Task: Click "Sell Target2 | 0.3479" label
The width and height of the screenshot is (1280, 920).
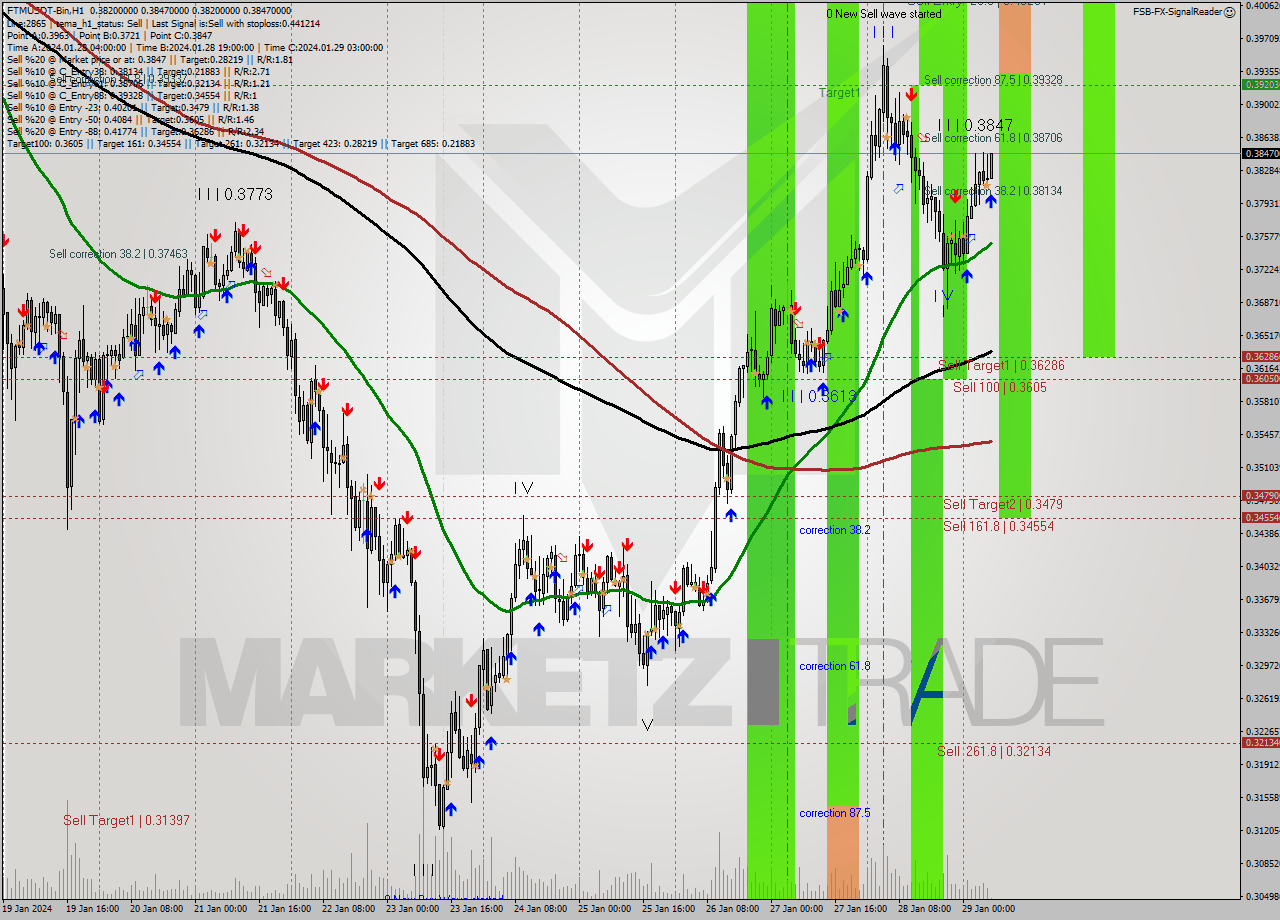Action: pyautogui.click(x=1003, y=504)
